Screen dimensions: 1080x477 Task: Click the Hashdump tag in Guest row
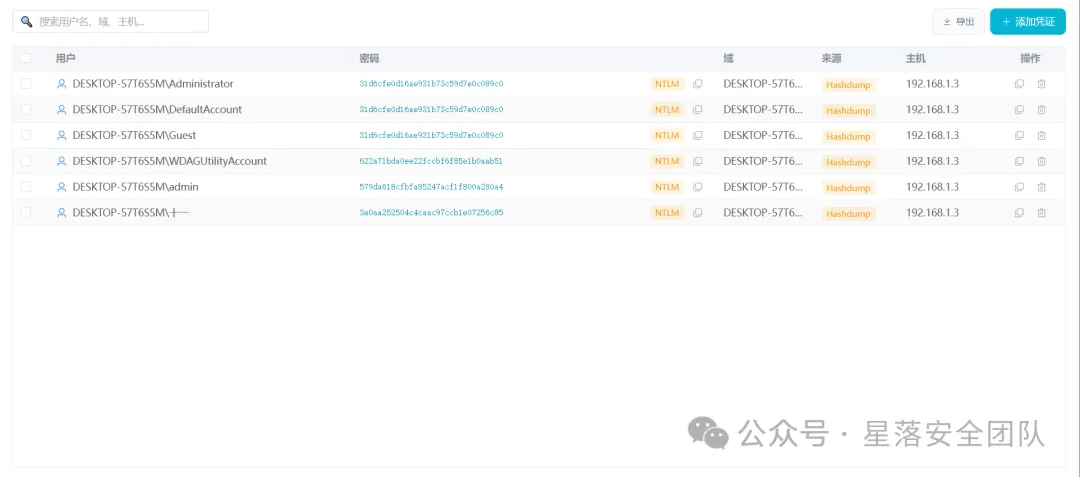(x=849, y=136)
